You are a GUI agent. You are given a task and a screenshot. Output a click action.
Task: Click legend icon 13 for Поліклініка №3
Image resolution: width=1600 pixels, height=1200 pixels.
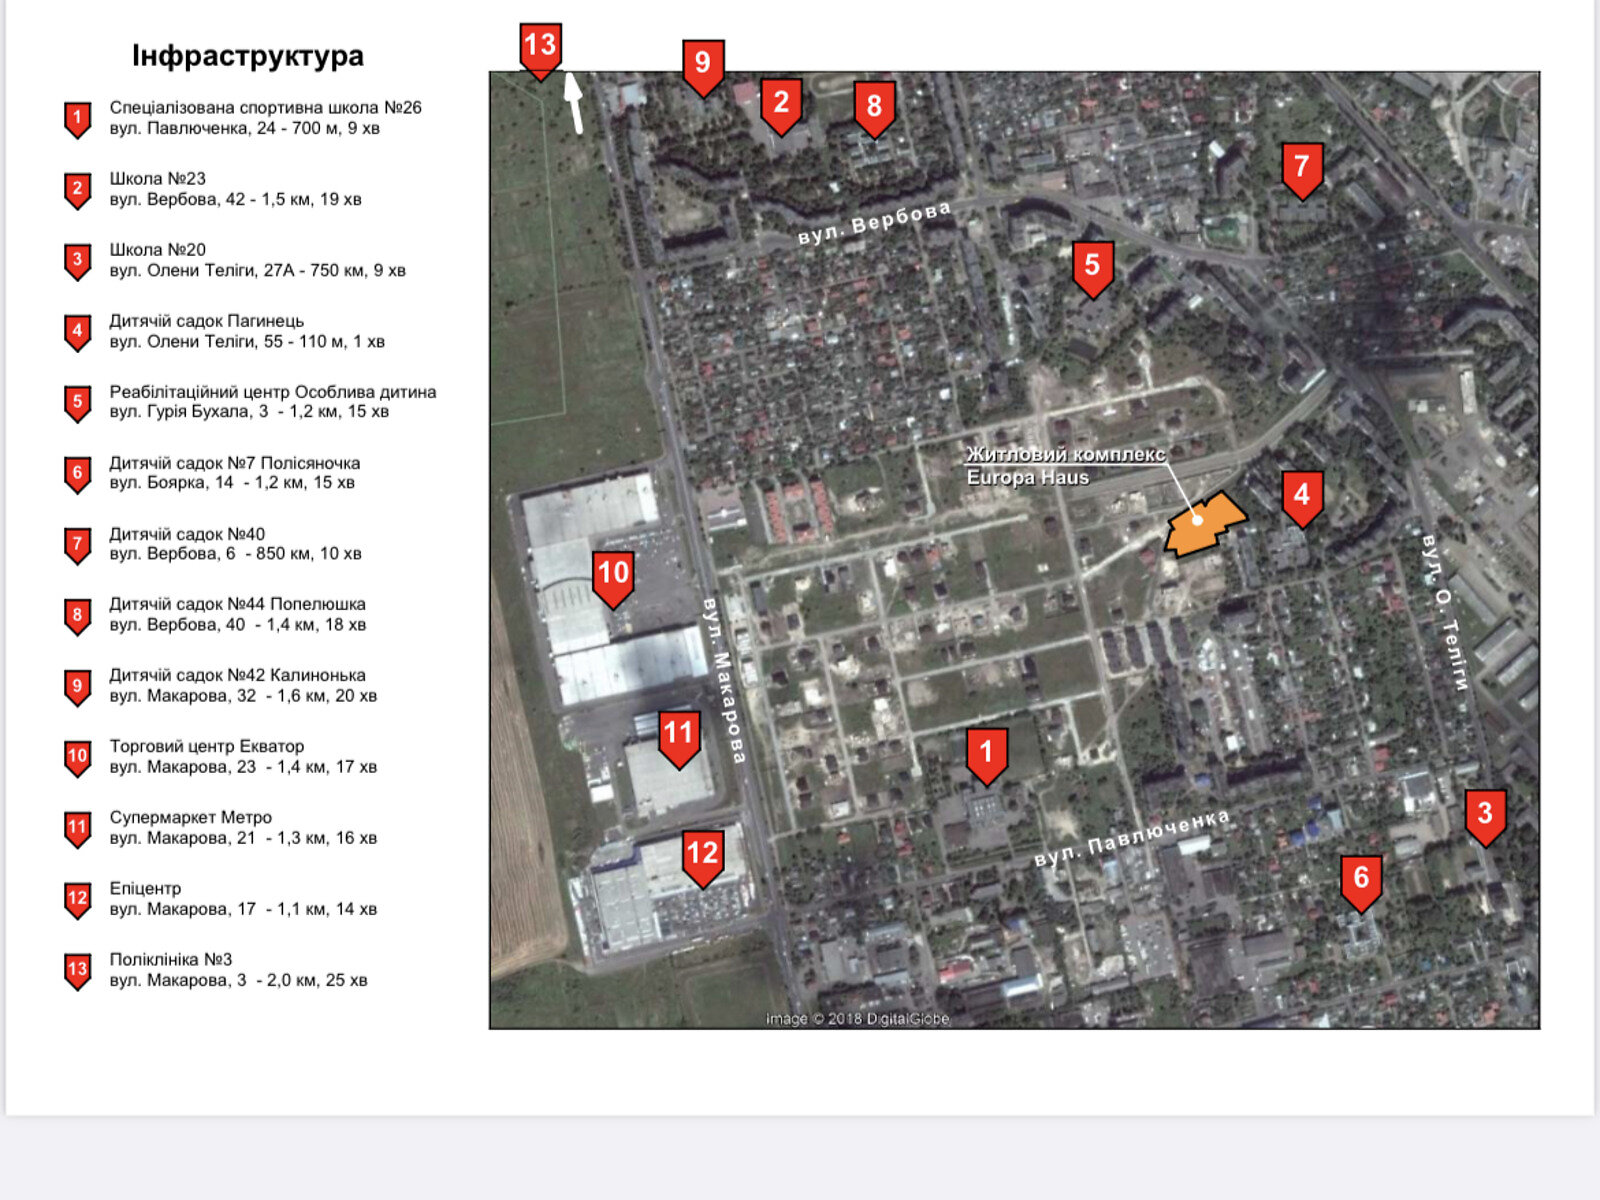[x=78, y=971]
